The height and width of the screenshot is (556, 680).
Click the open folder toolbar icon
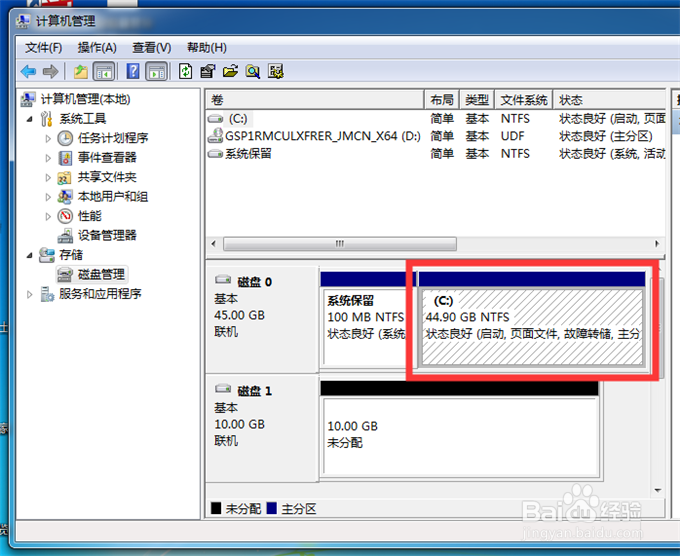click(230, 71)
